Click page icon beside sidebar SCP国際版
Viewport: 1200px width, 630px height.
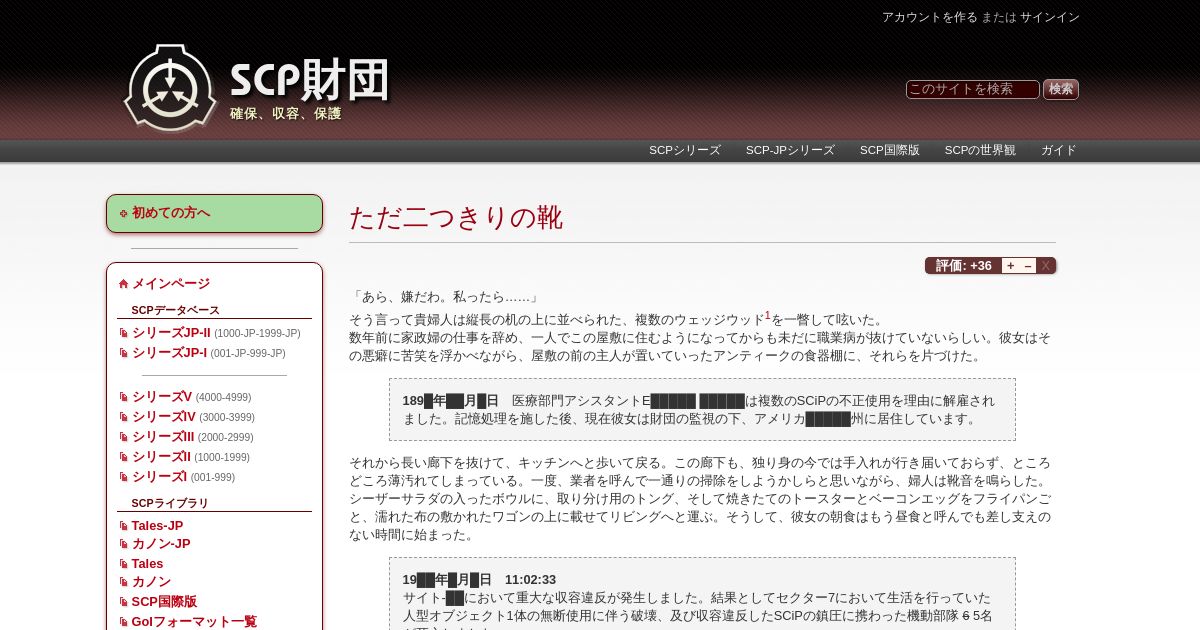point(123,602)
